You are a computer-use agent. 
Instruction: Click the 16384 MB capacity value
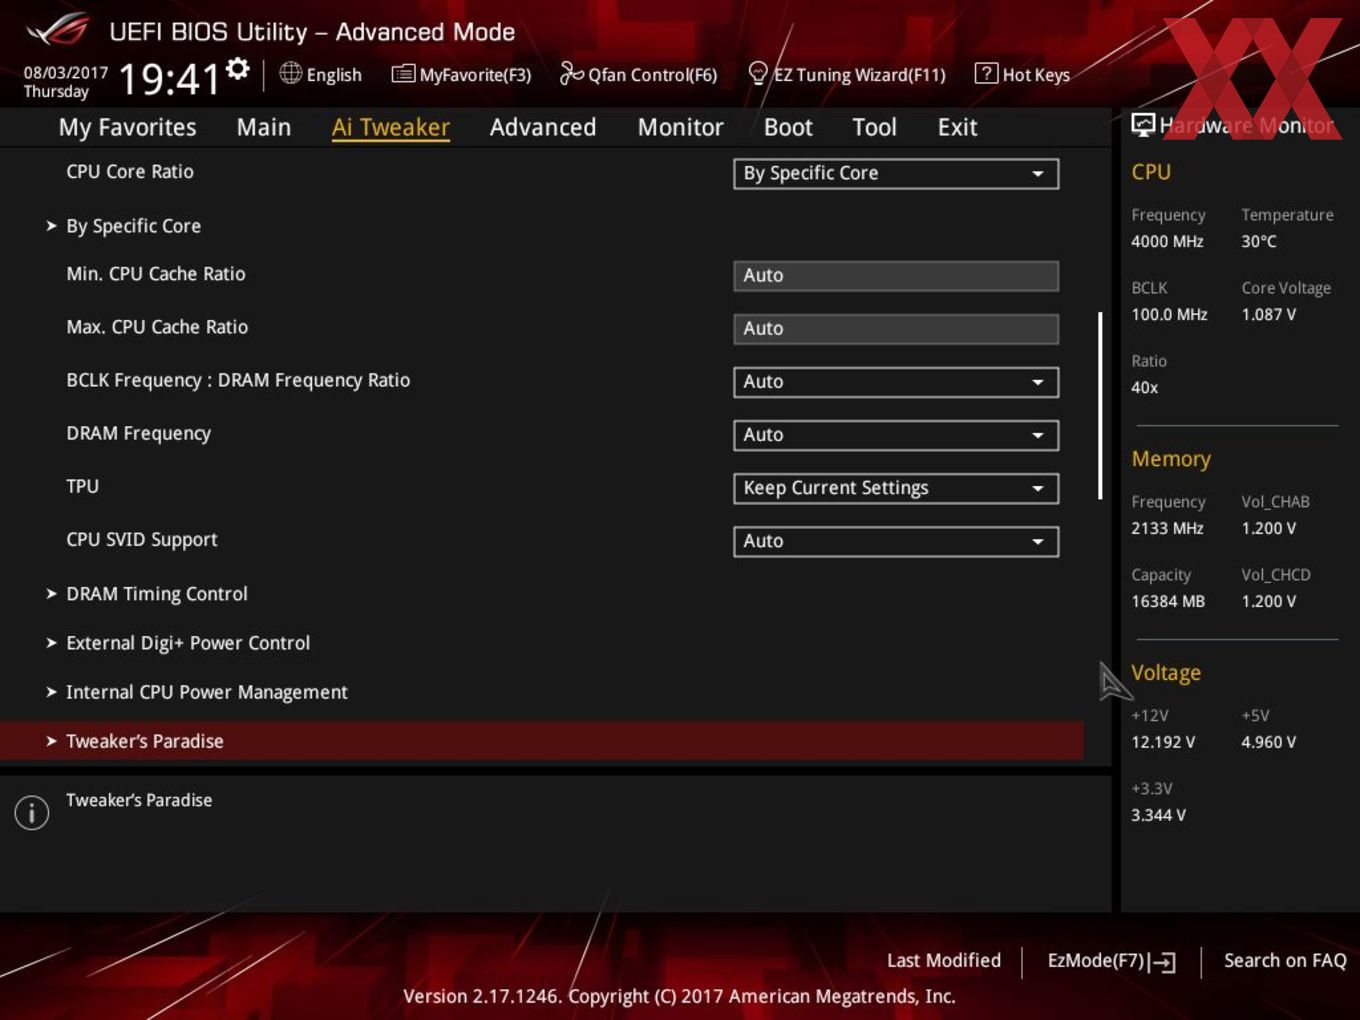coord(1168,601)
